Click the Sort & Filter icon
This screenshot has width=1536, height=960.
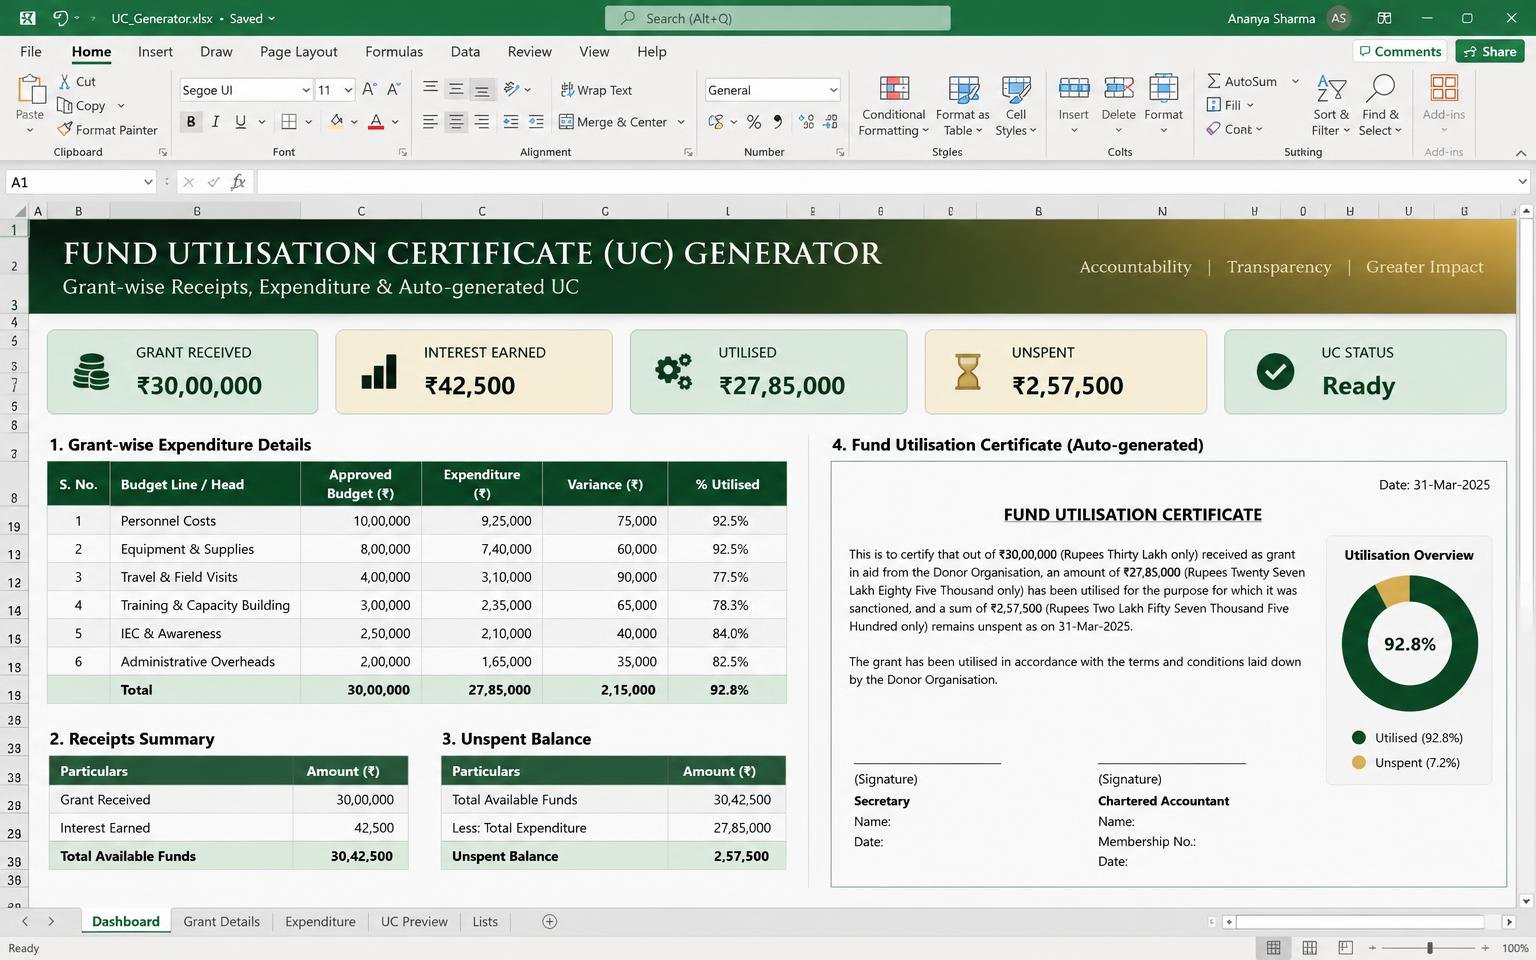(1331, 89)
